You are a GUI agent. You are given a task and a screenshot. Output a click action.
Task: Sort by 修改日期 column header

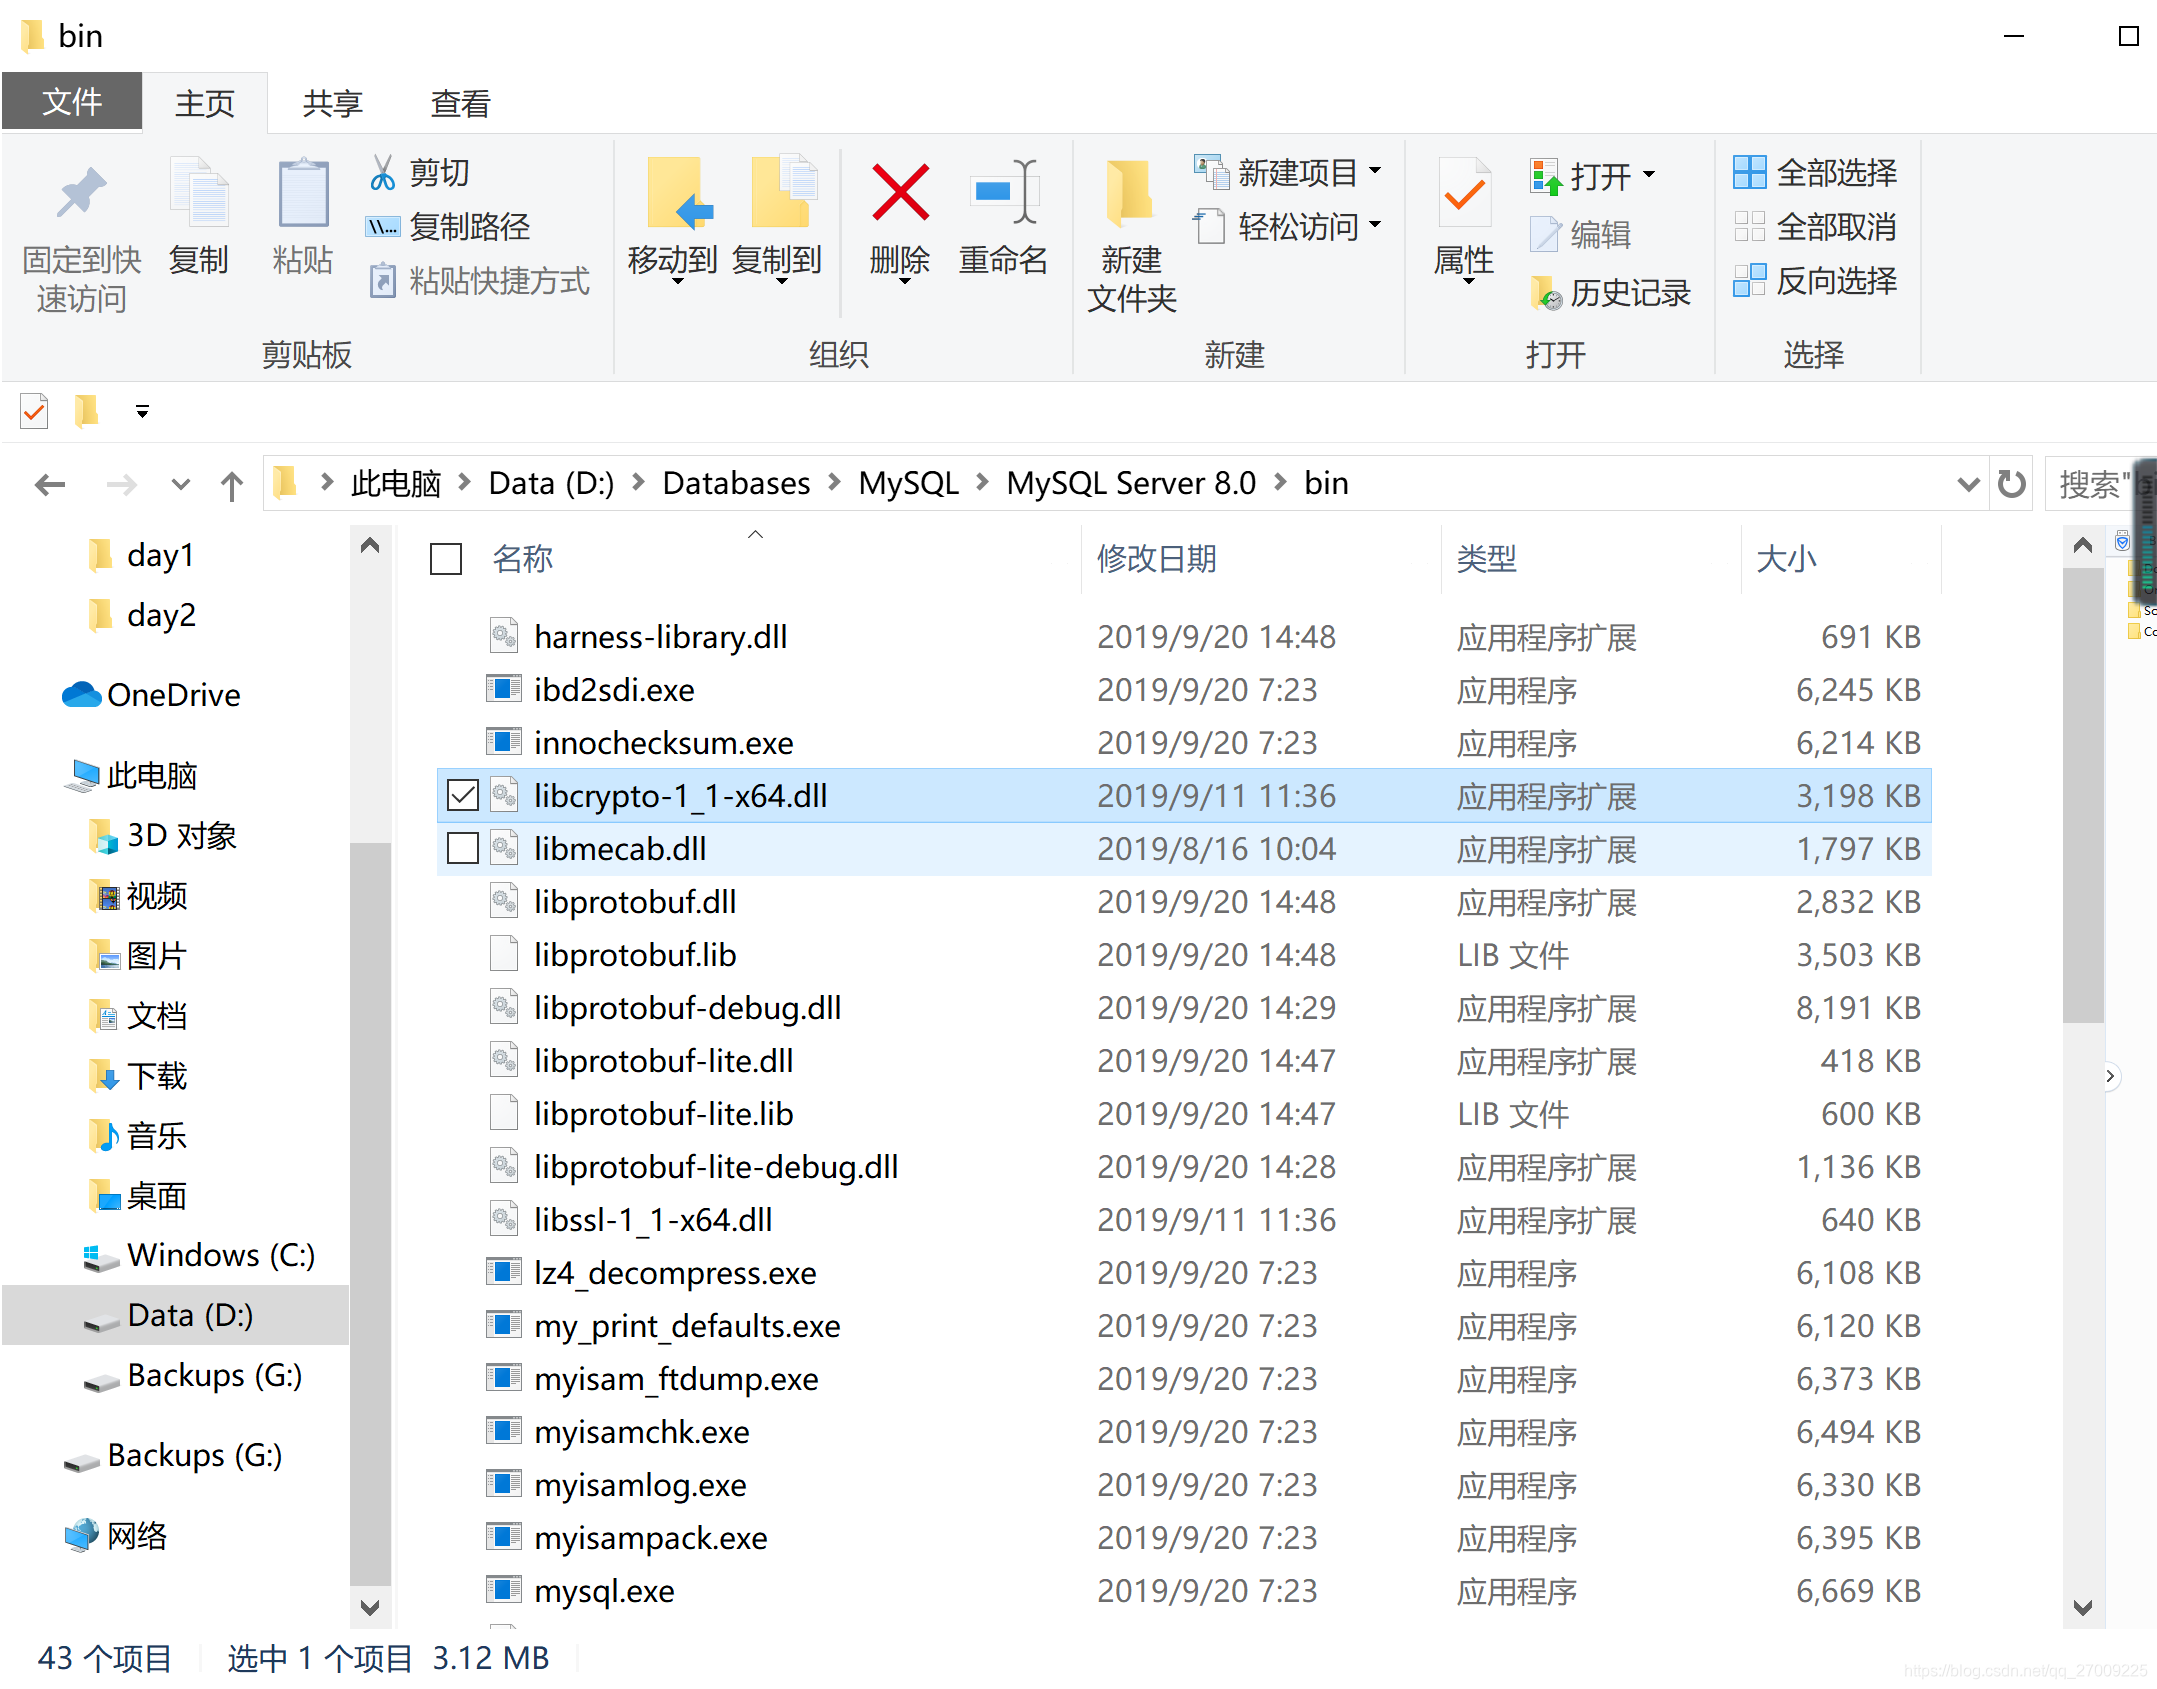pyautogui.click(x=1156, y=559)
